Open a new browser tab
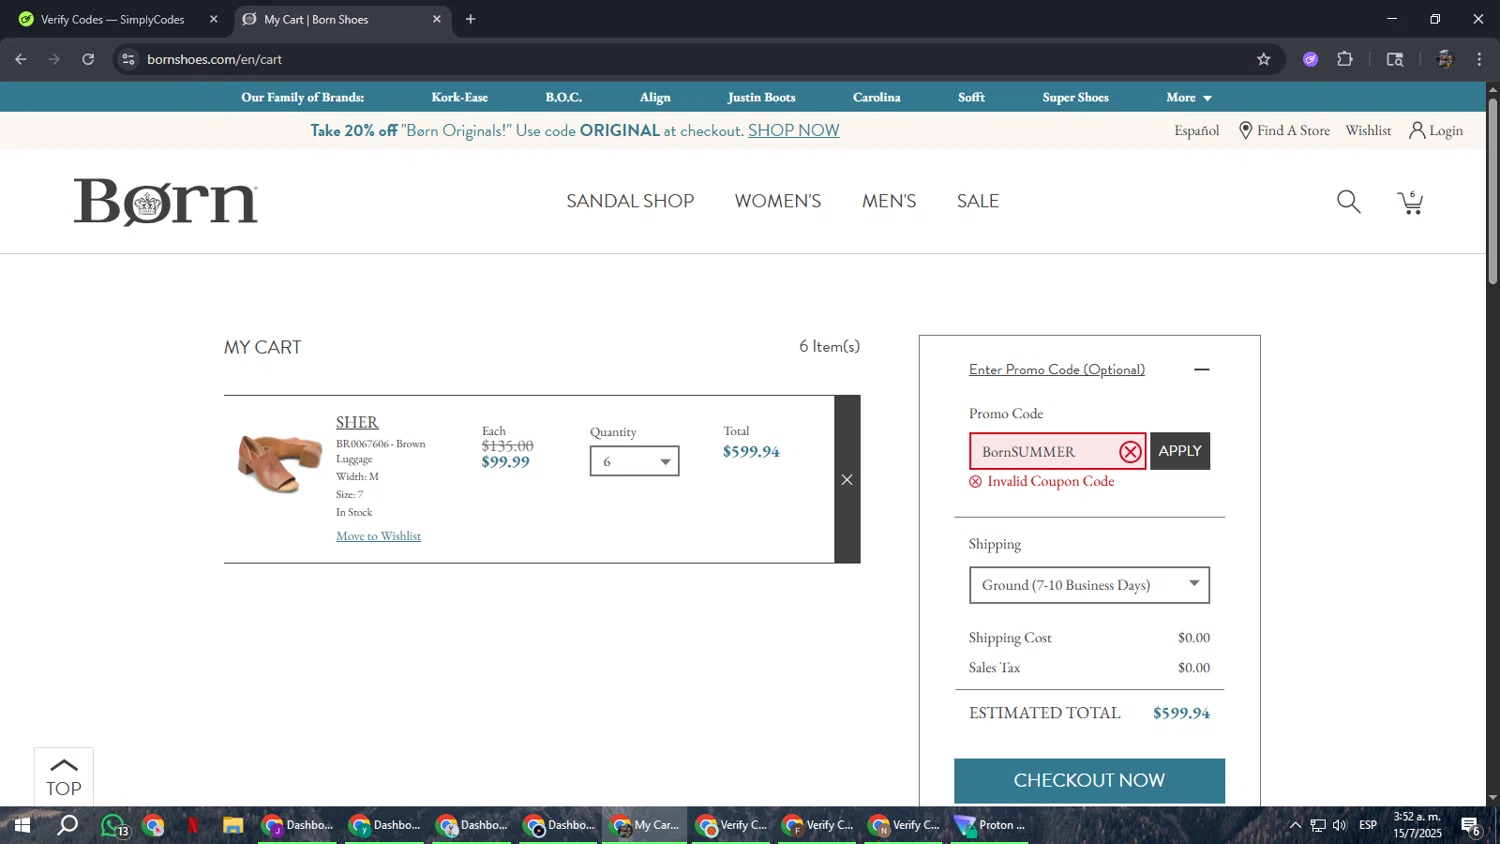Viewport: 1500px width, 844px height. 470,19
